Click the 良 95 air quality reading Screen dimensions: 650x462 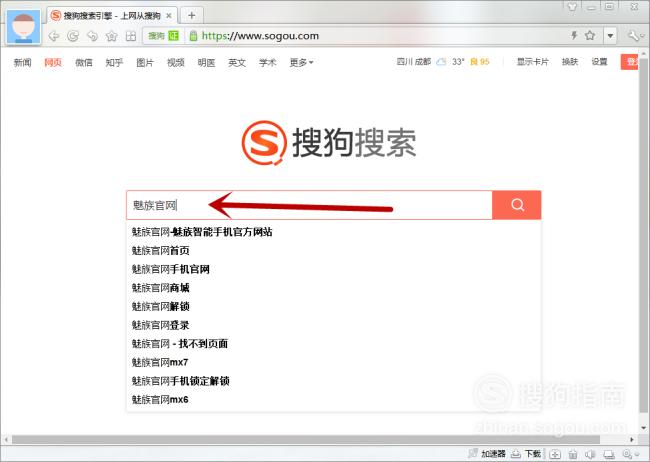(x=480, y=62)
